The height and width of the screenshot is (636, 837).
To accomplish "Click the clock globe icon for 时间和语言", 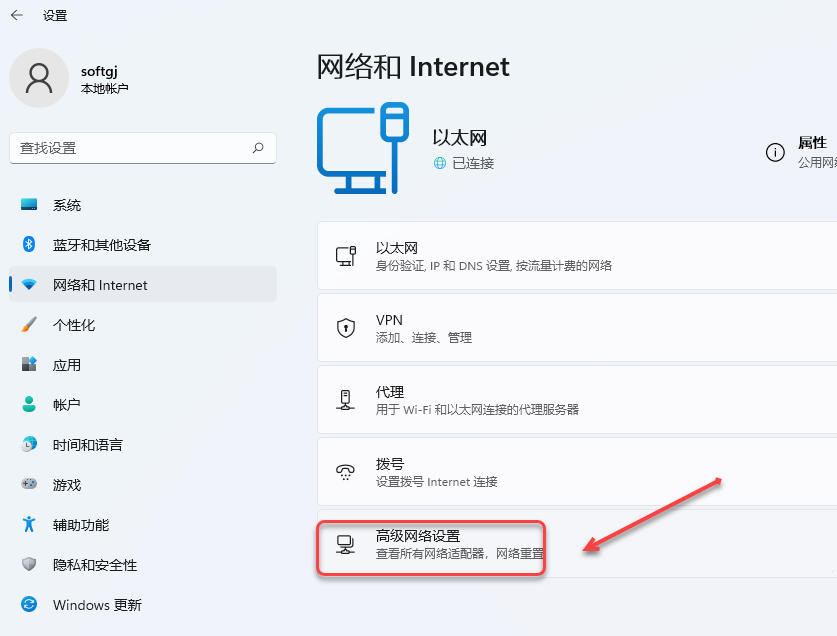I will (x=29, y=444).
